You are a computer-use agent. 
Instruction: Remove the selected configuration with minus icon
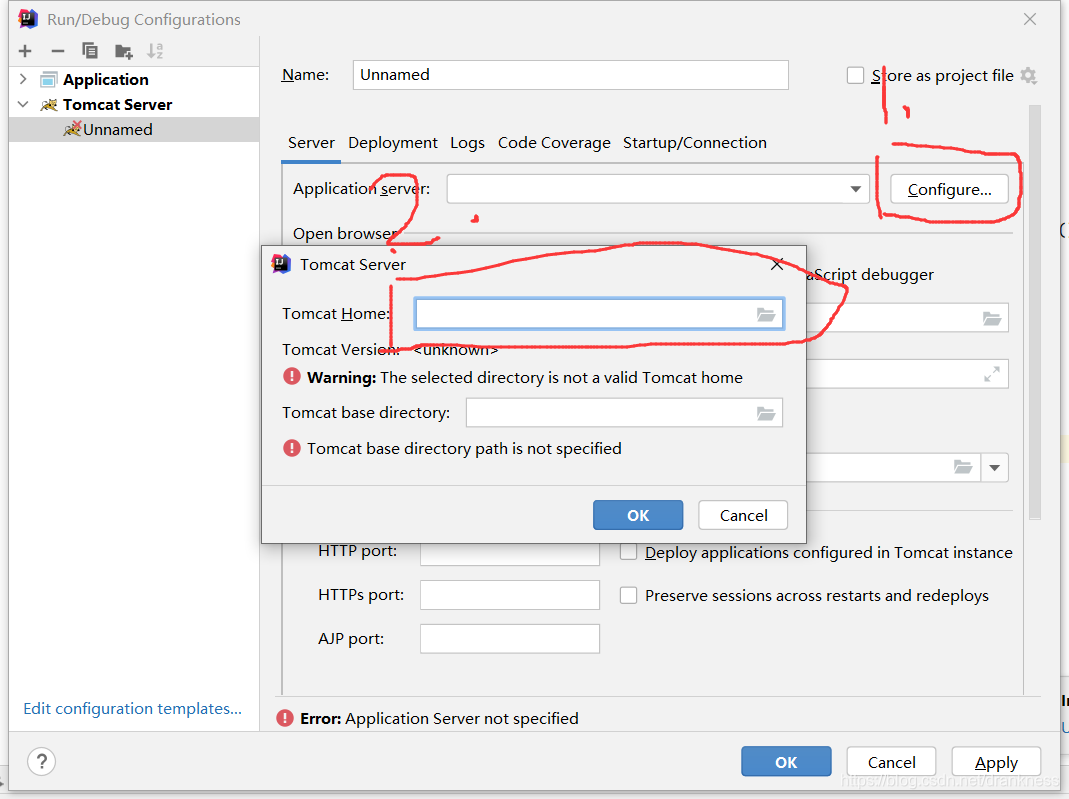point(58,51)
